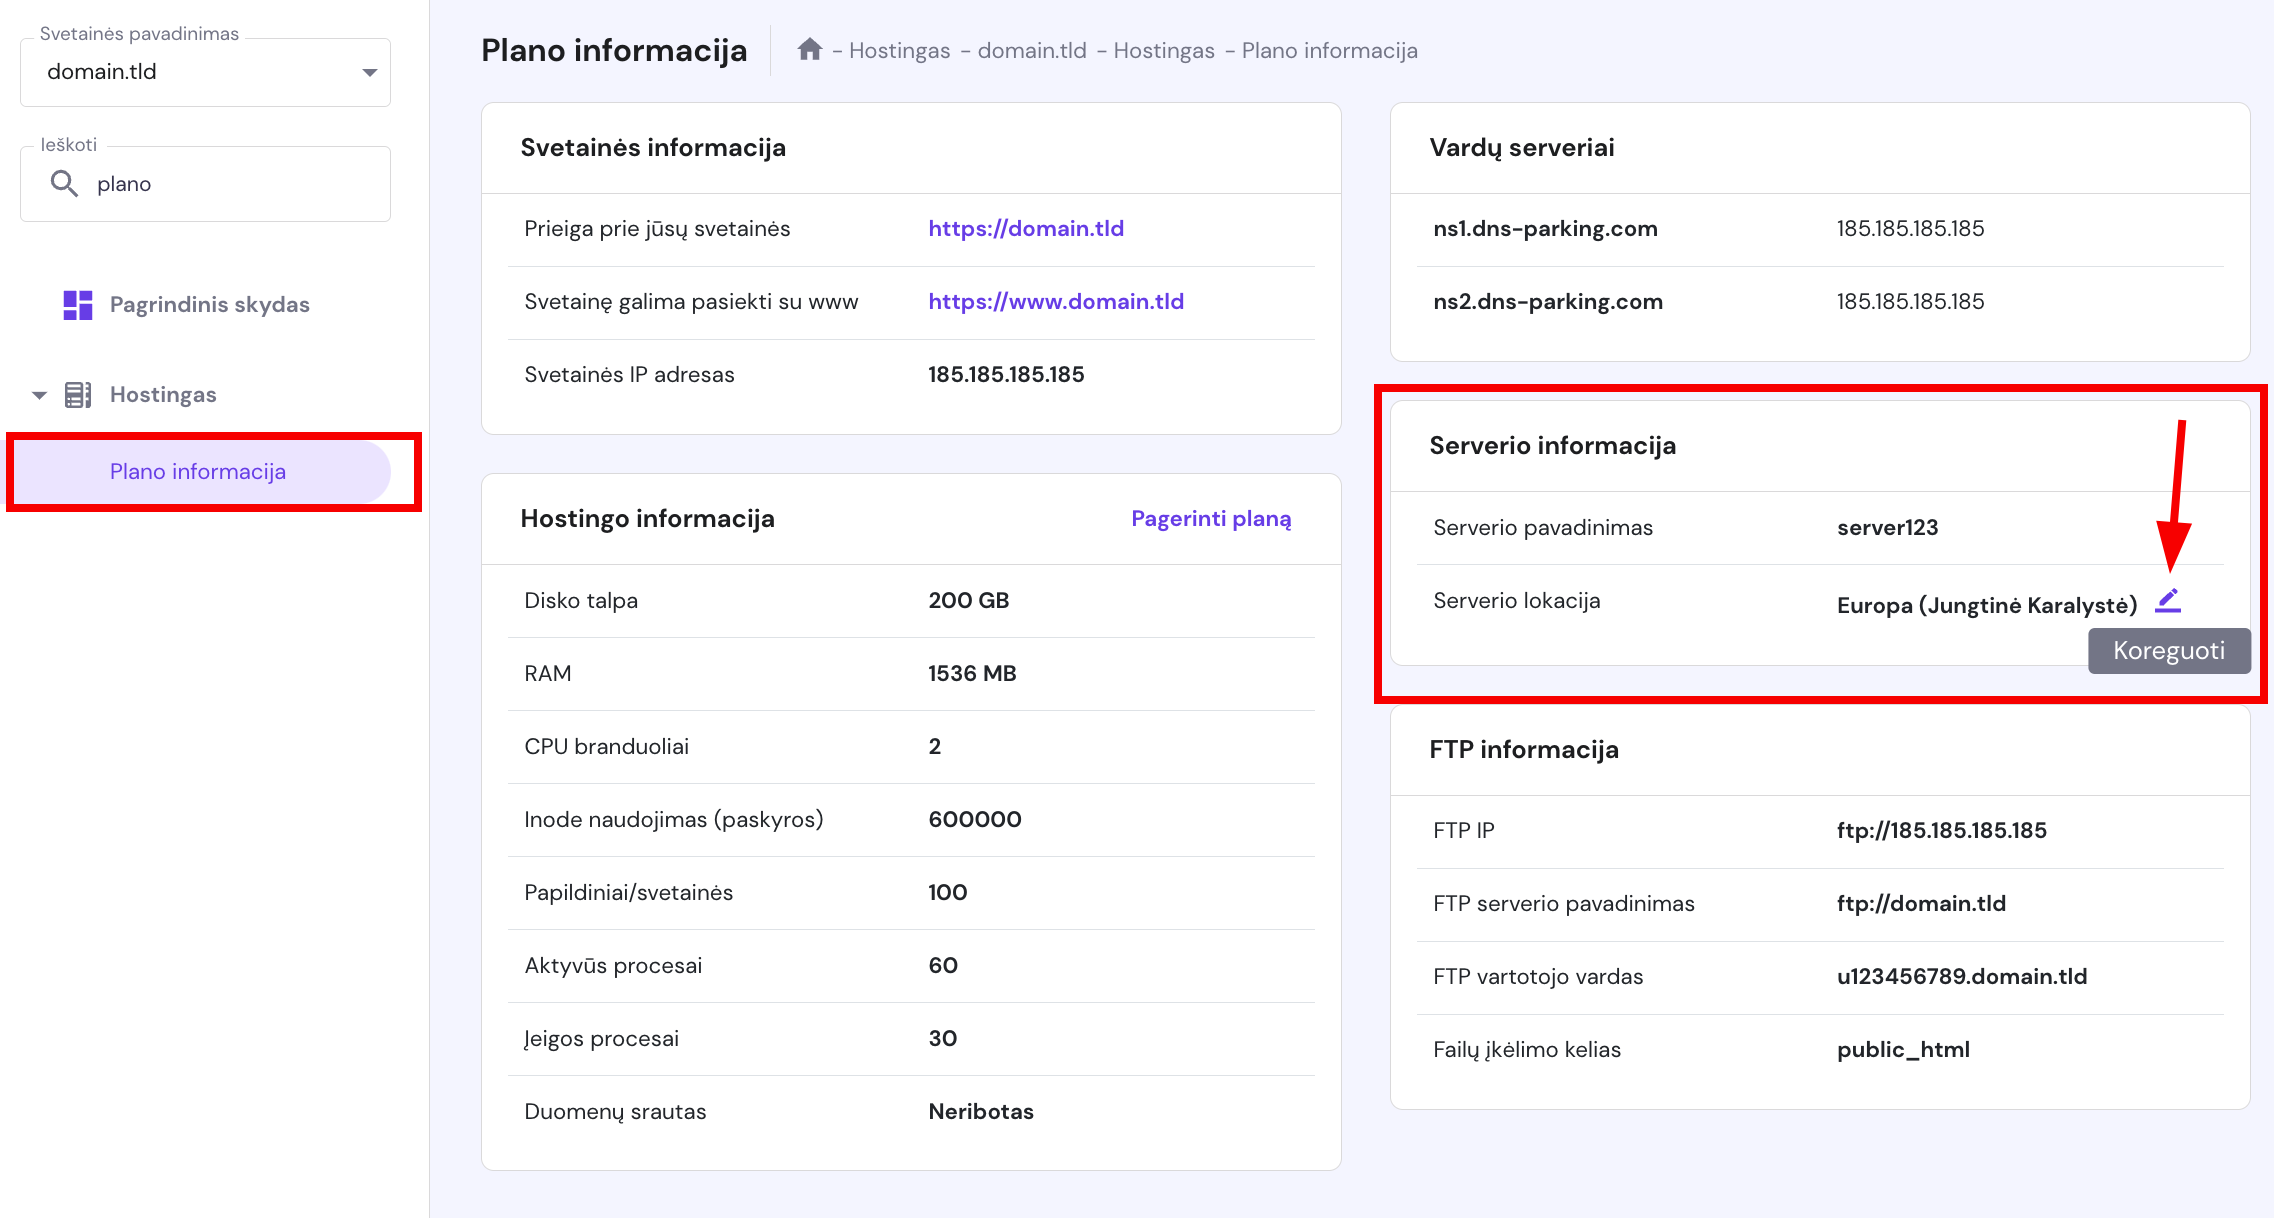Collapse the Hostingas section with its chevron

(x=38, y=394)
